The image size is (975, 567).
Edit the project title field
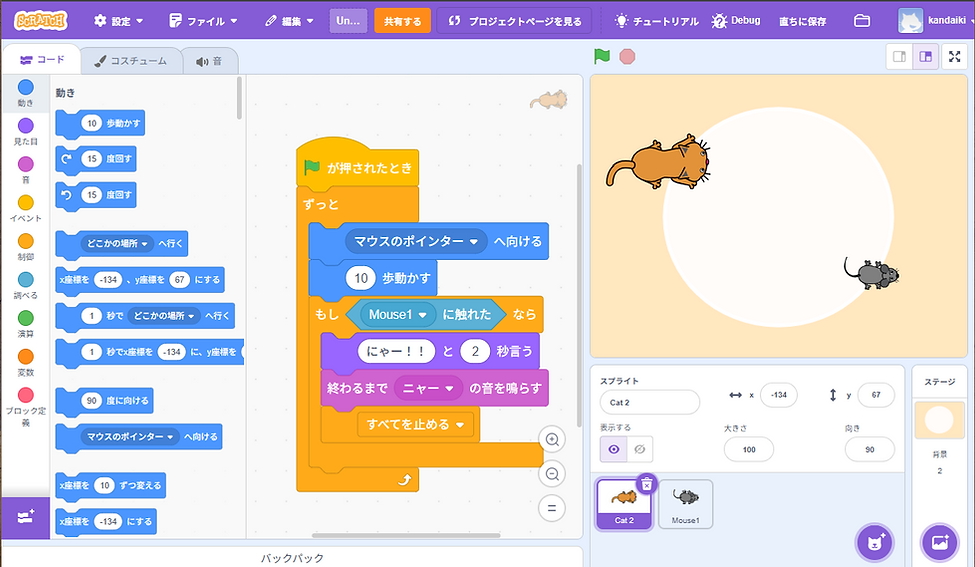[x=348, y=21]
